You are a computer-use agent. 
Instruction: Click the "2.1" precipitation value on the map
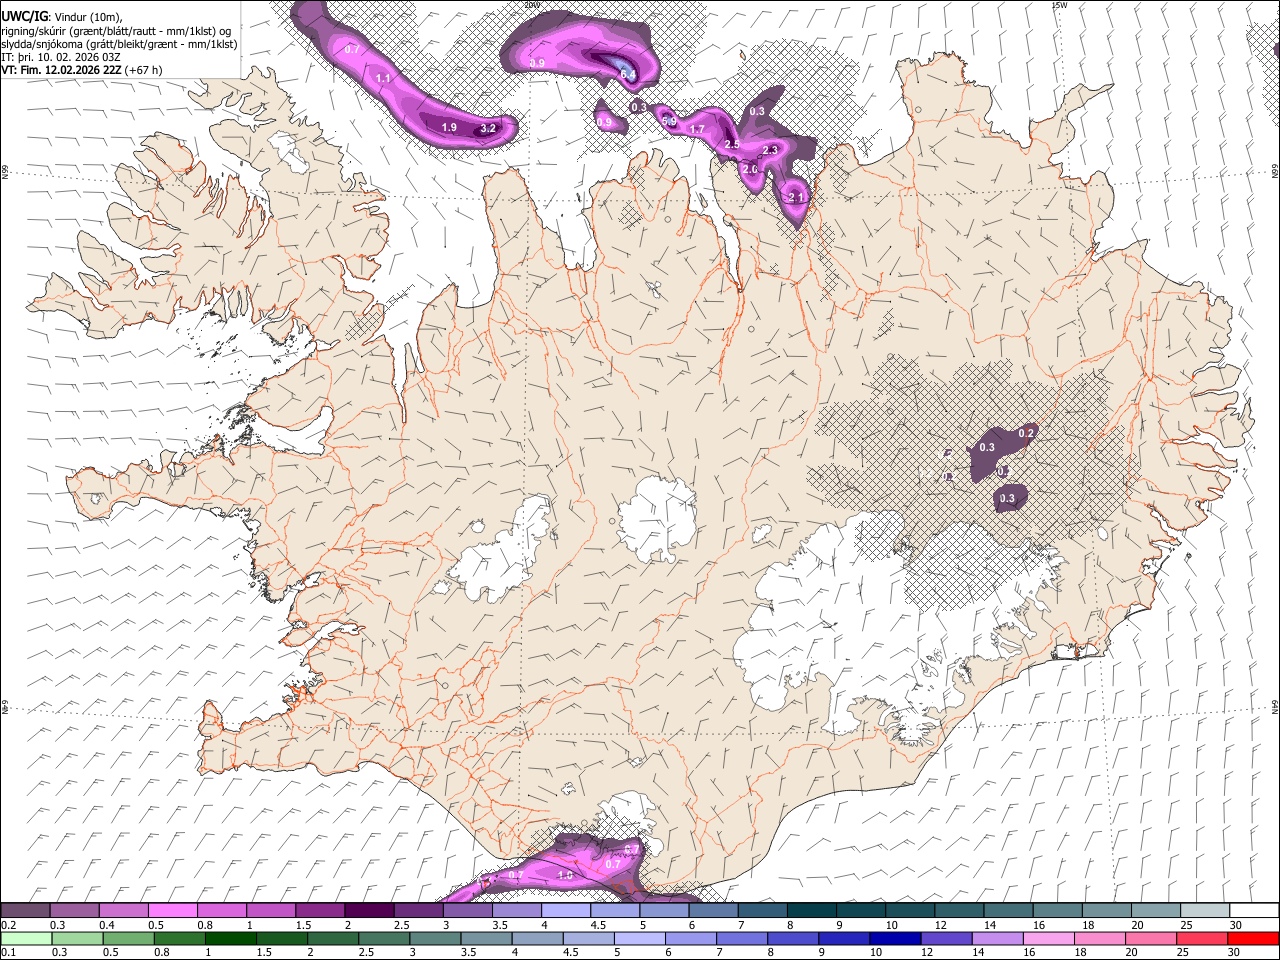796,198
